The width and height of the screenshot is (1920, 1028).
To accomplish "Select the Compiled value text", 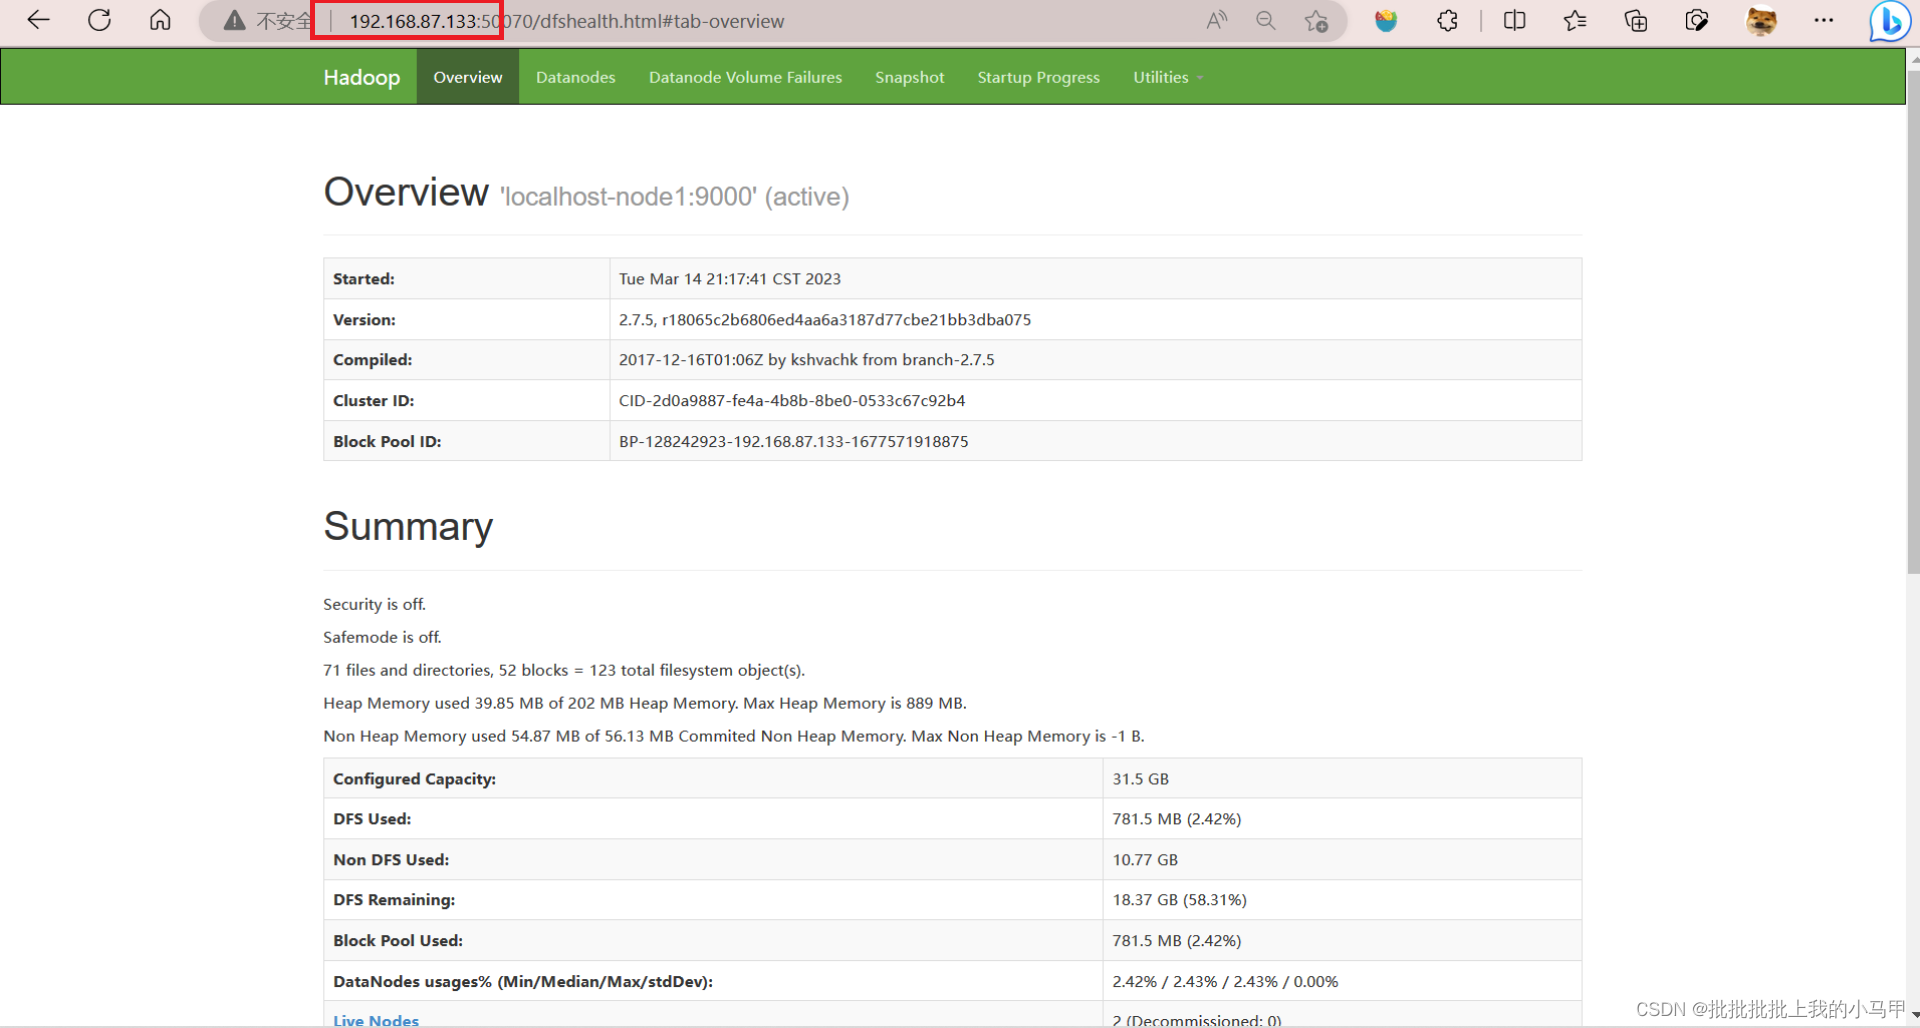I will pos(806,360).
